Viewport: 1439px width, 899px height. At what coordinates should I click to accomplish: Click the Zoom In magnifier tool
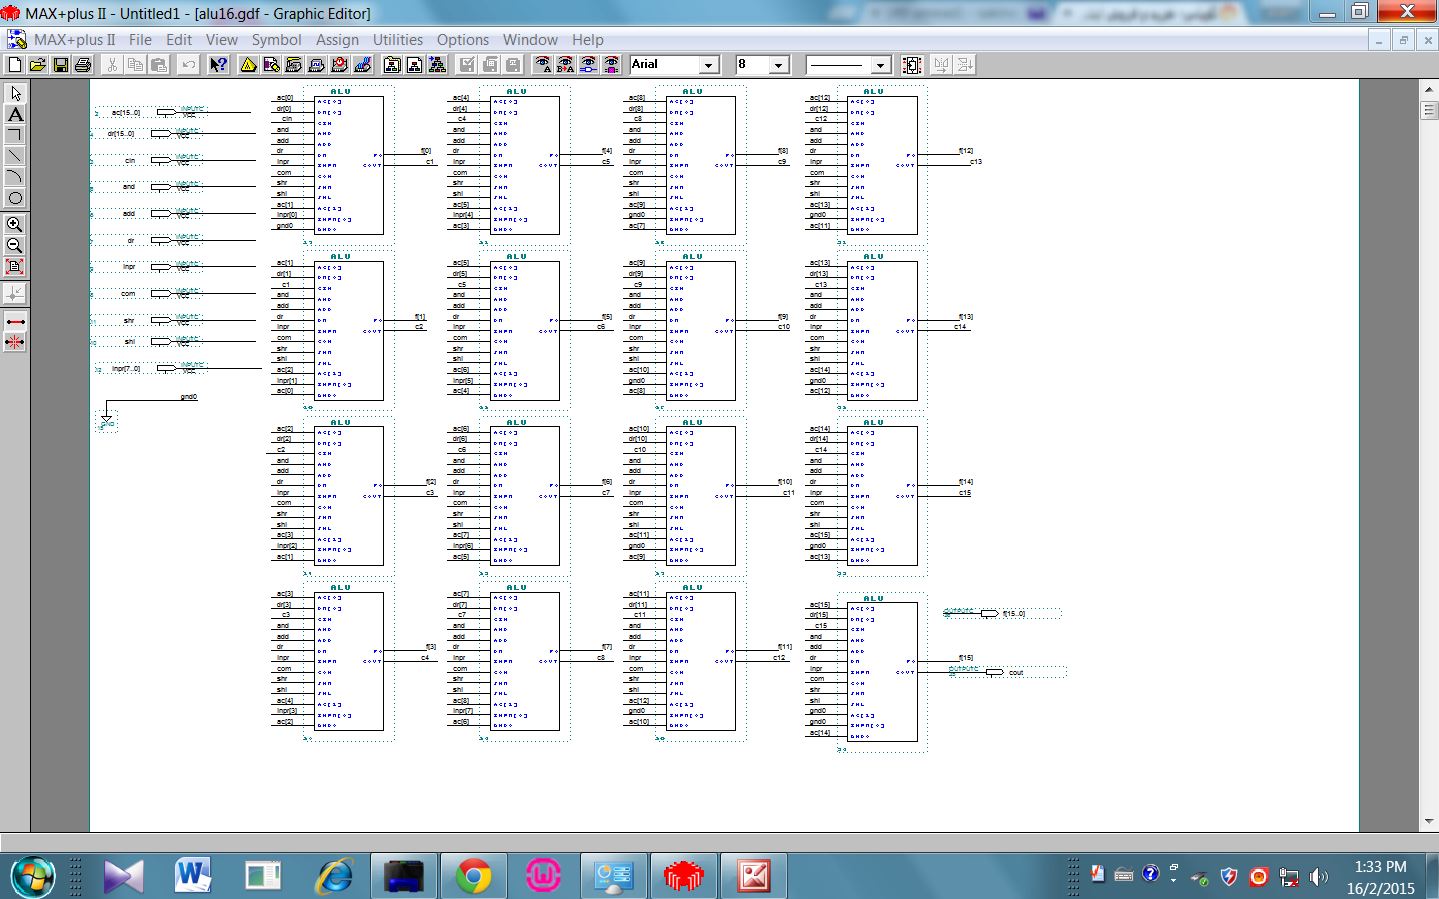(15, 225)
